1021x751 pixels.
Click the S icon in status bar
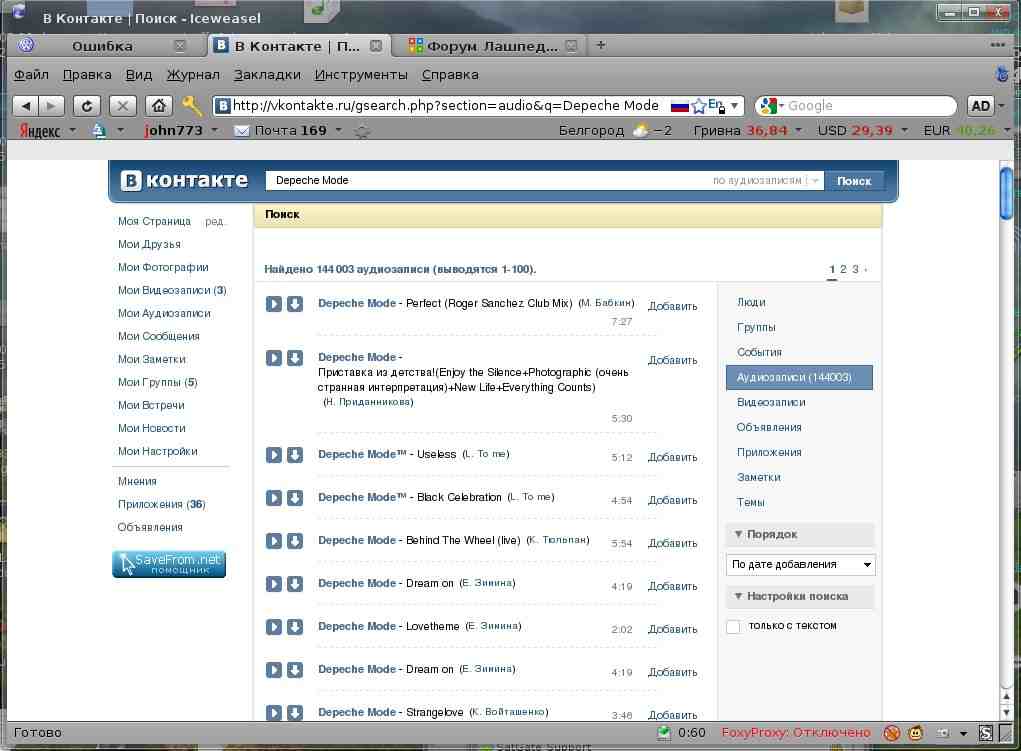tap(986, 733)
